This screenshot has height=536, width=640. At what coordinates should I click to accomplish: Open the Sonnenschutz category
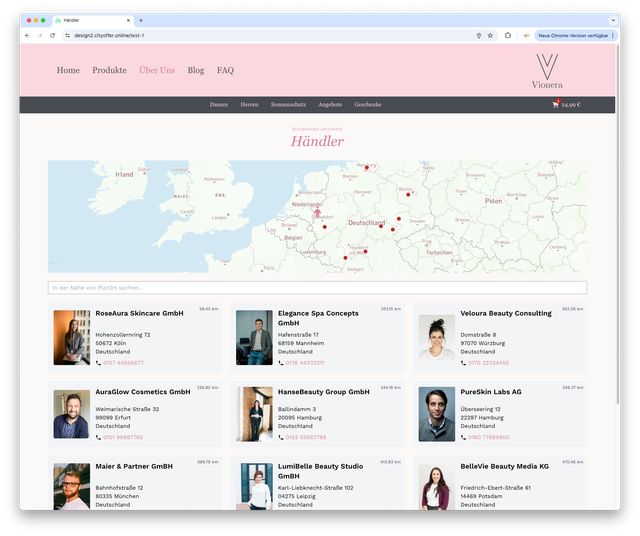[x=288, y=105]
